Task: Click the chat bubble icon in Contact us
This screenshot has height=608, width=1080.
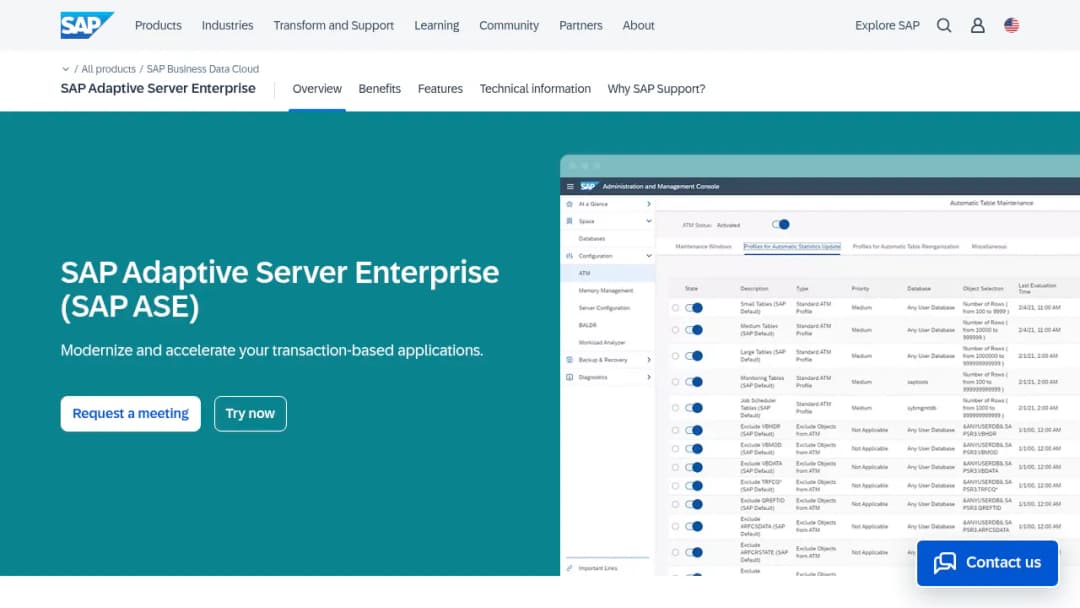Action: coord(945,563)
